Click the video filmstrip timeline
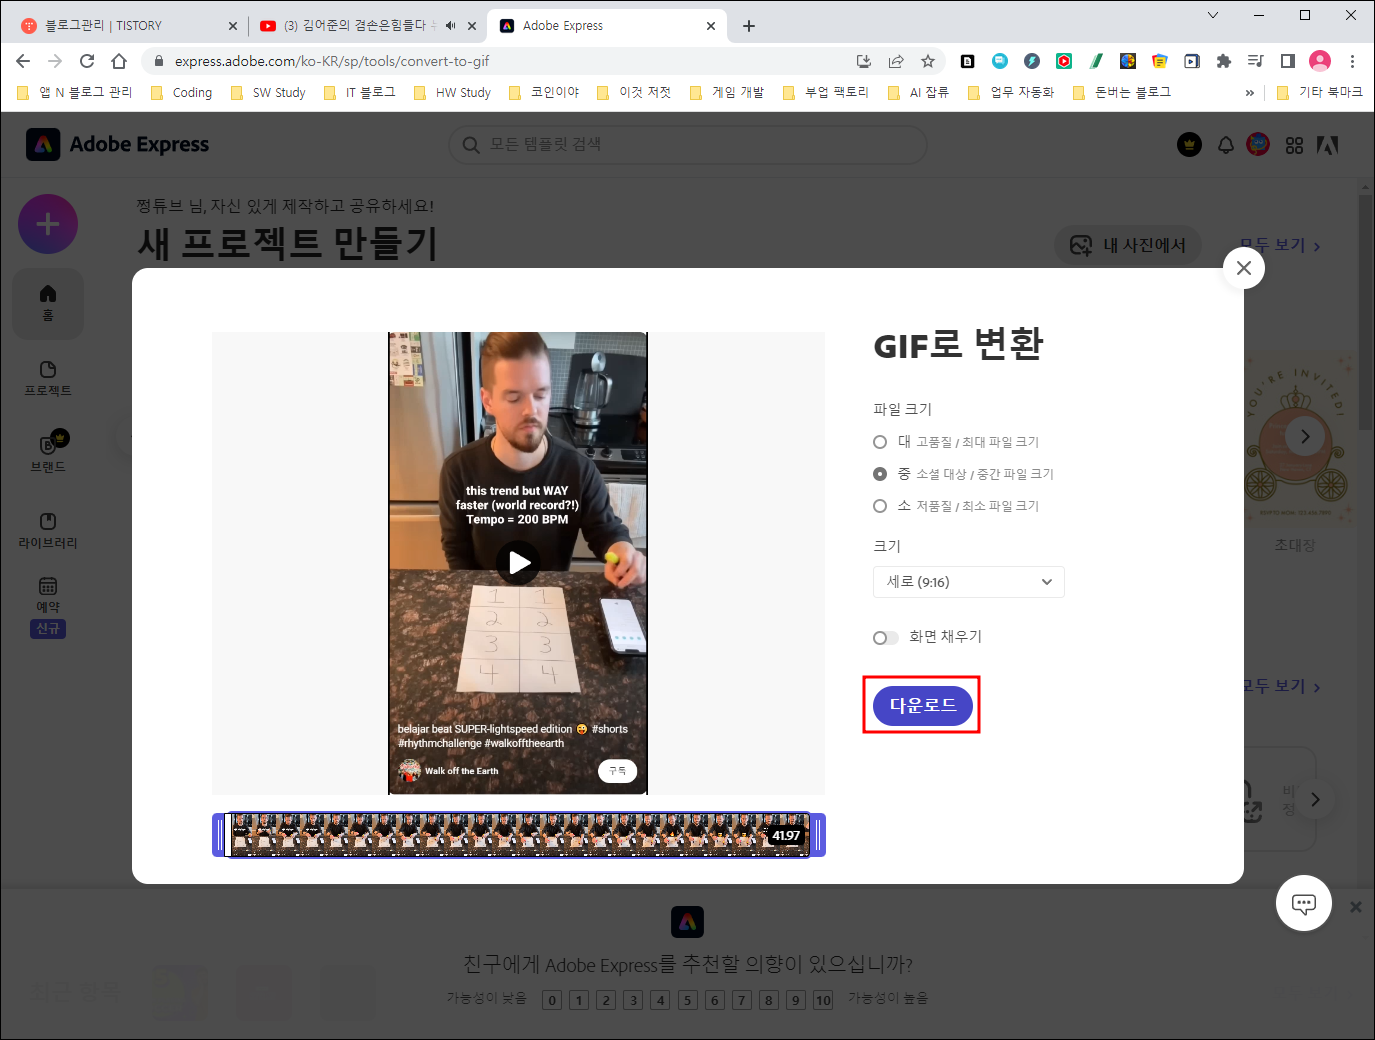Image resolution: width=1375 pixels, height=1040 pixels. click(x=519, y=835)
